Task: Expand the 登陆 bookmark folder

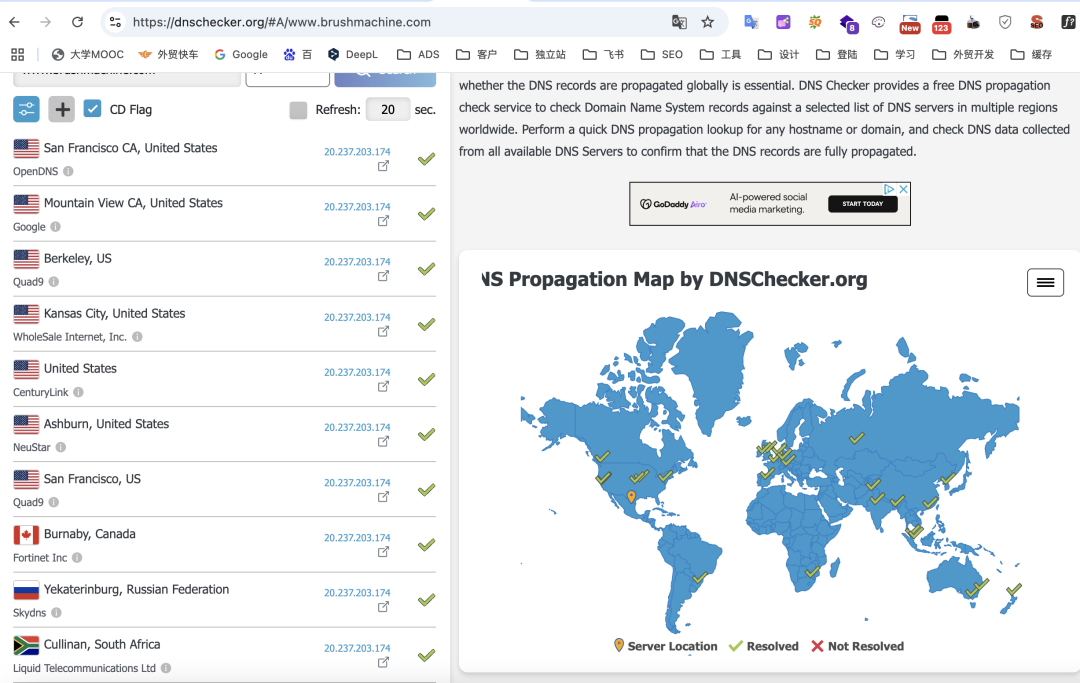Action: [836, 54]
